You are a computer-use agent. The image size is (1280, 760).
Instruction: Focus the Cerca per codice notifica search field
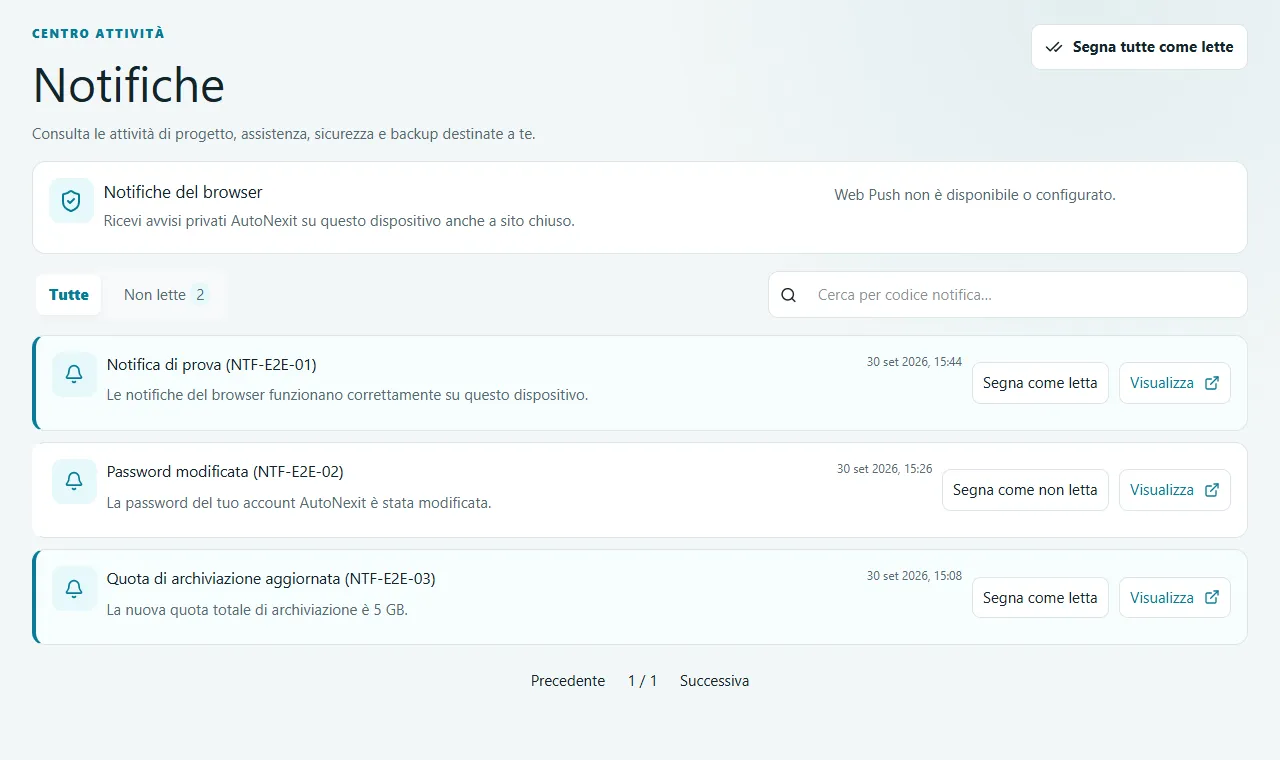(x=1008, y=295)
